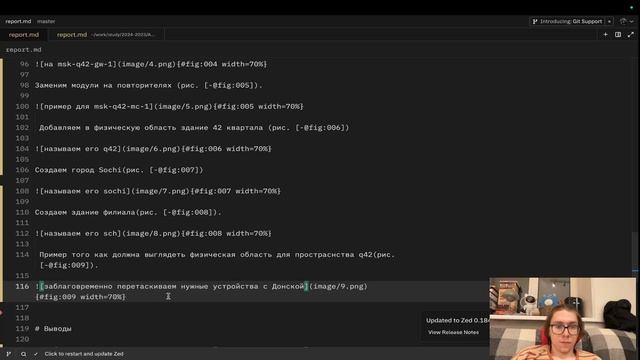The height and width of the screenshot is (360, 640).
Task: Zoom the pane with expand arrows icon
Action: [631, 35]
